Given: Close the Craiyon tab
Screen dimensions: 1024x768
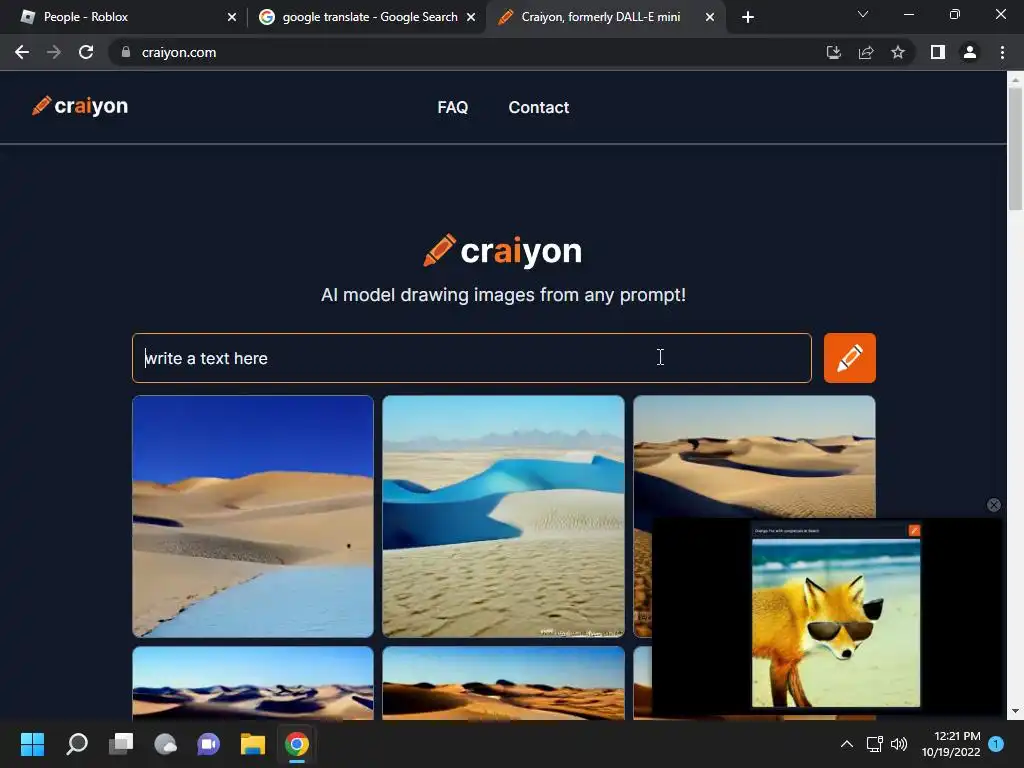Looking at the screenshot, I should (x=710, y=17).
